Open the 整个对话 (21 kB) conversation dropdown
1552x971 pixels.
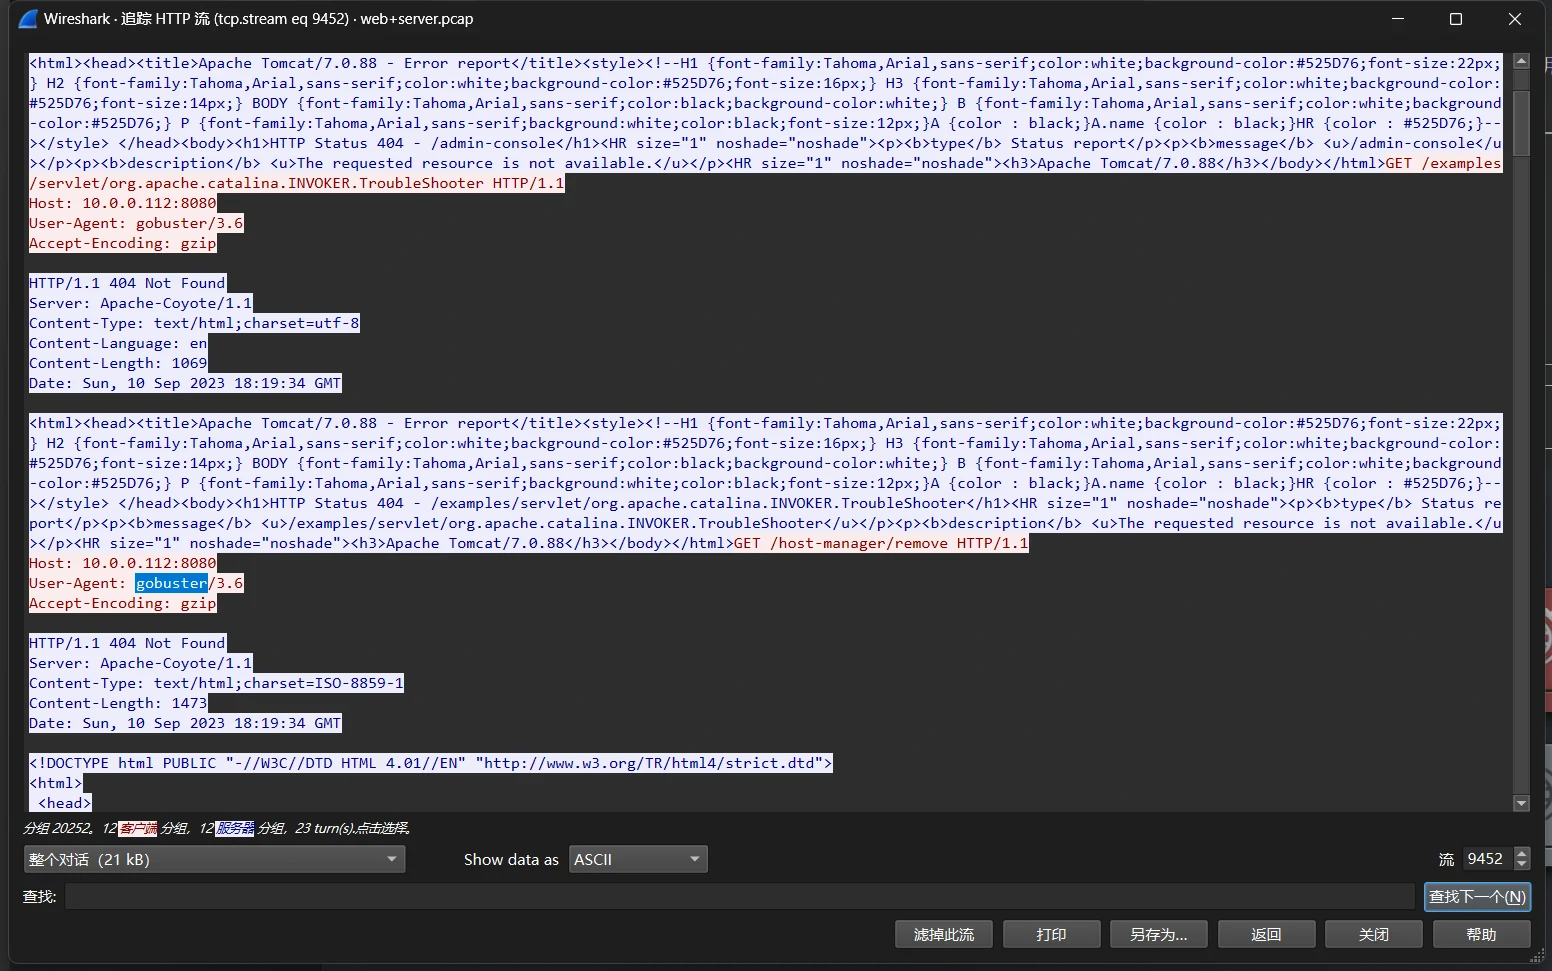[x=214, y=859]
